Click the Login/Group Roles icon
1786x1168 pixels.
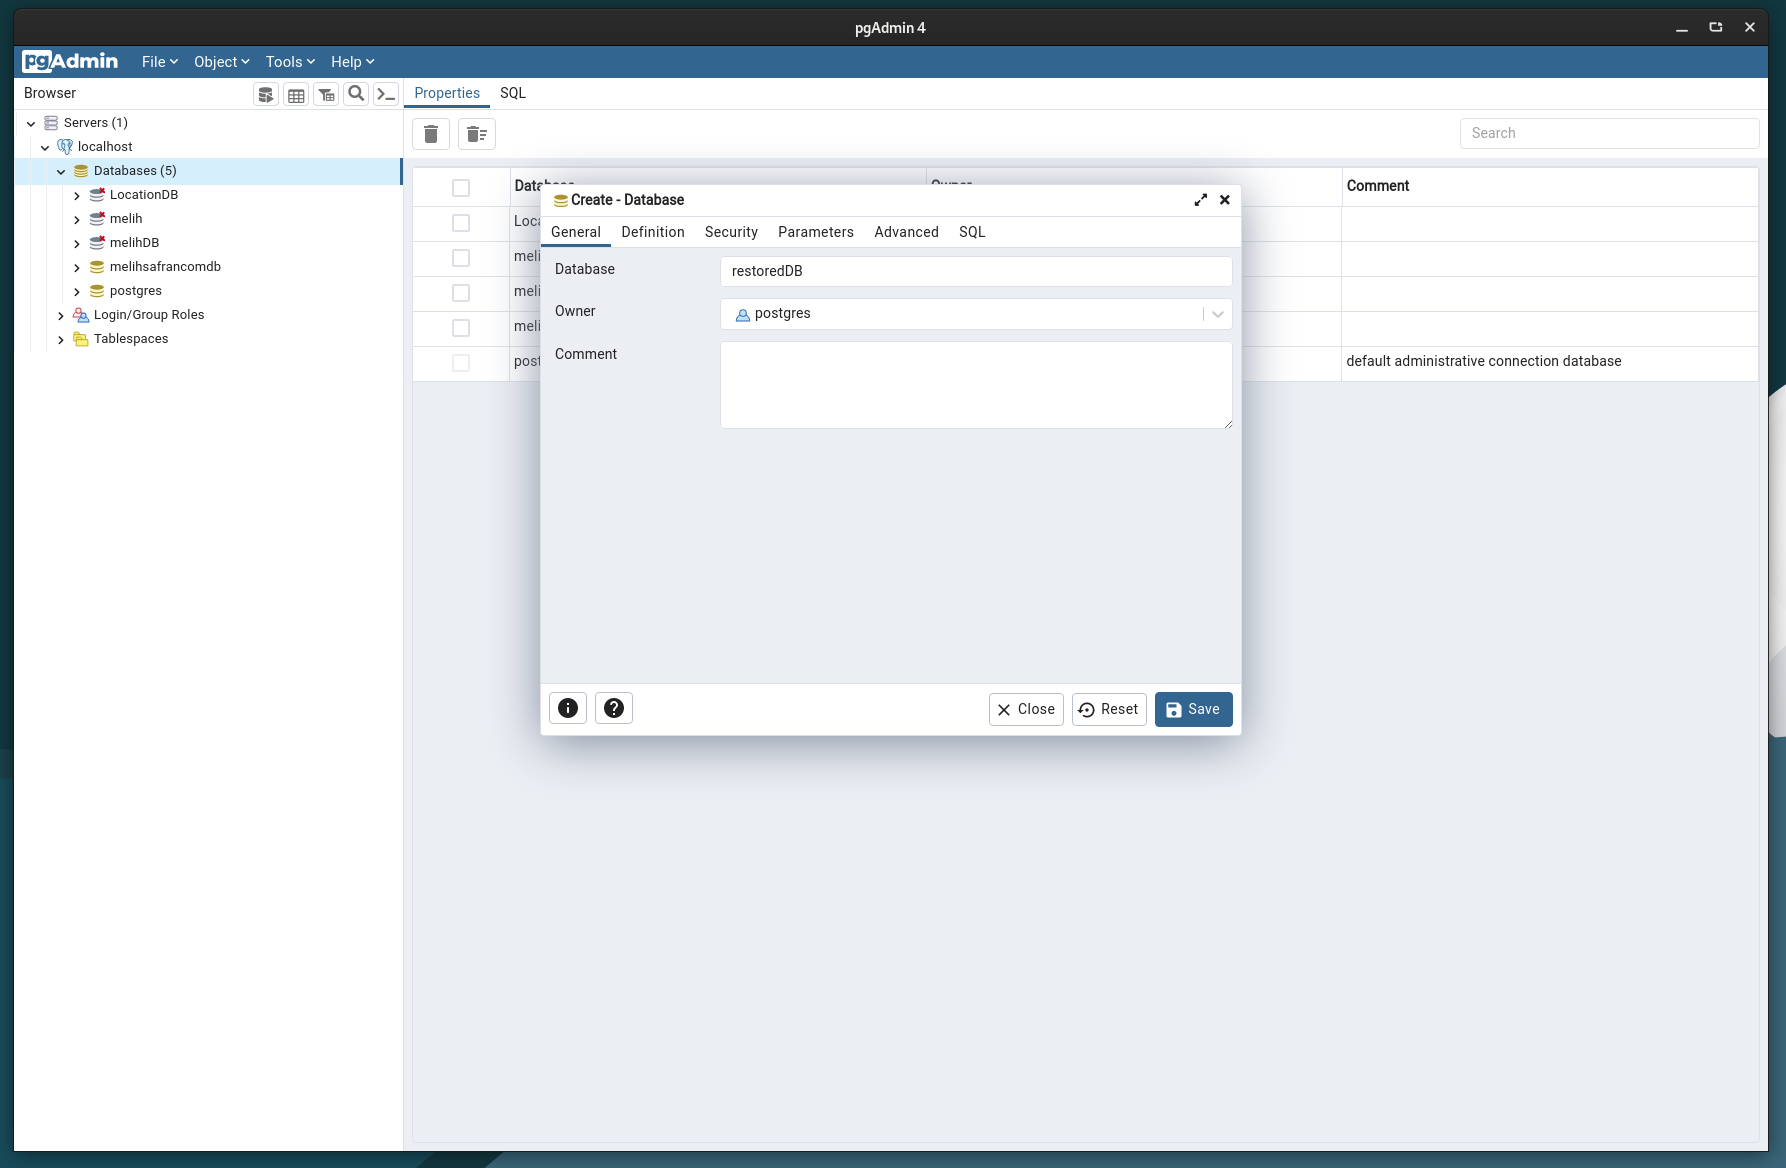coord(81,315)
